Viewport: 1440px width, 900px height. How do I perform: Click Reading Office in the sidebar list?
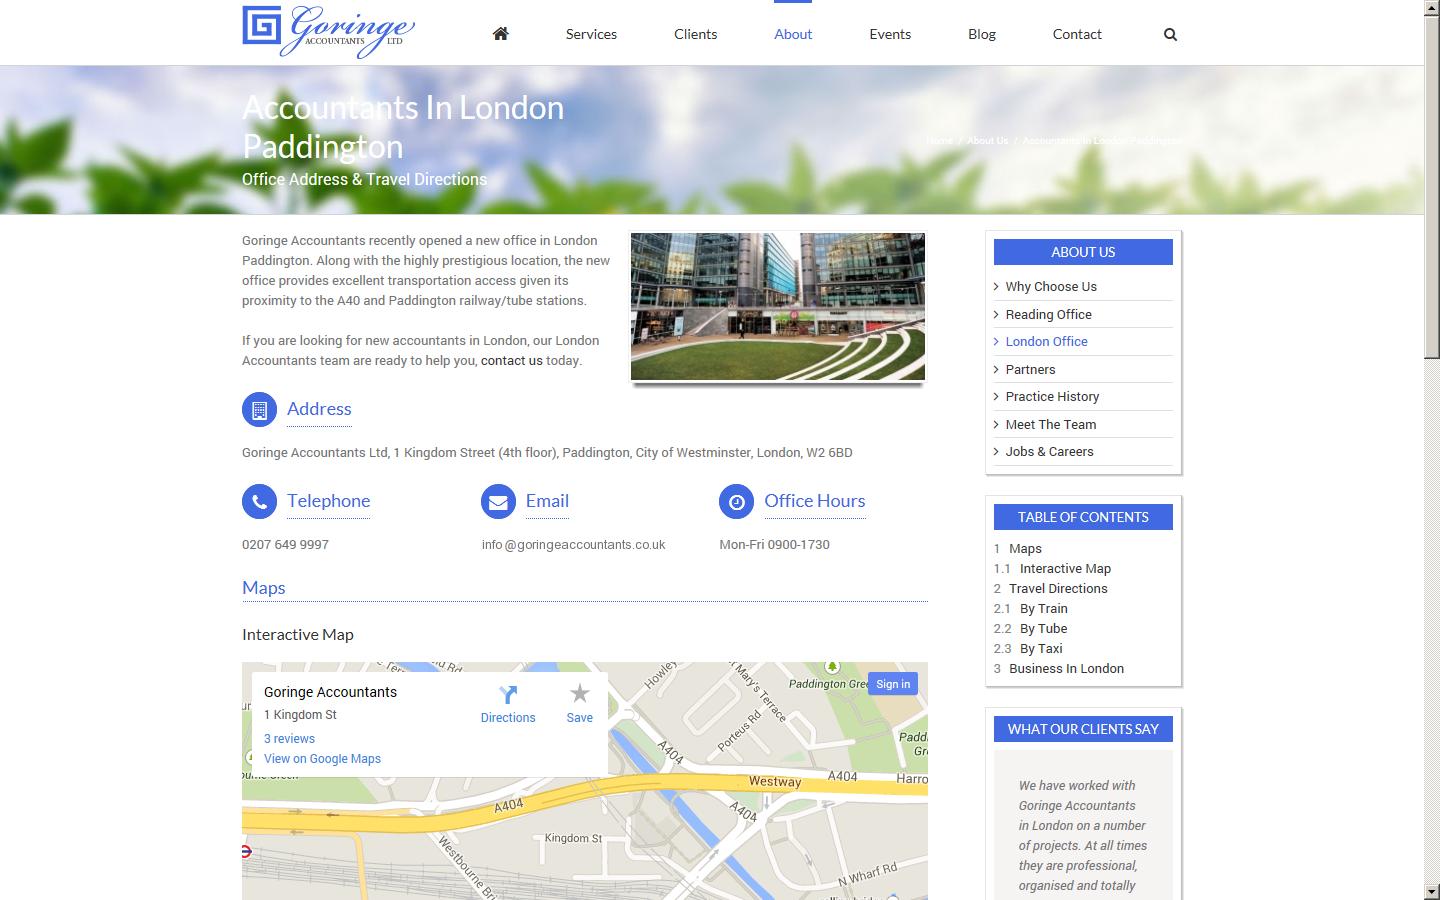click(x=1046, y=314)
